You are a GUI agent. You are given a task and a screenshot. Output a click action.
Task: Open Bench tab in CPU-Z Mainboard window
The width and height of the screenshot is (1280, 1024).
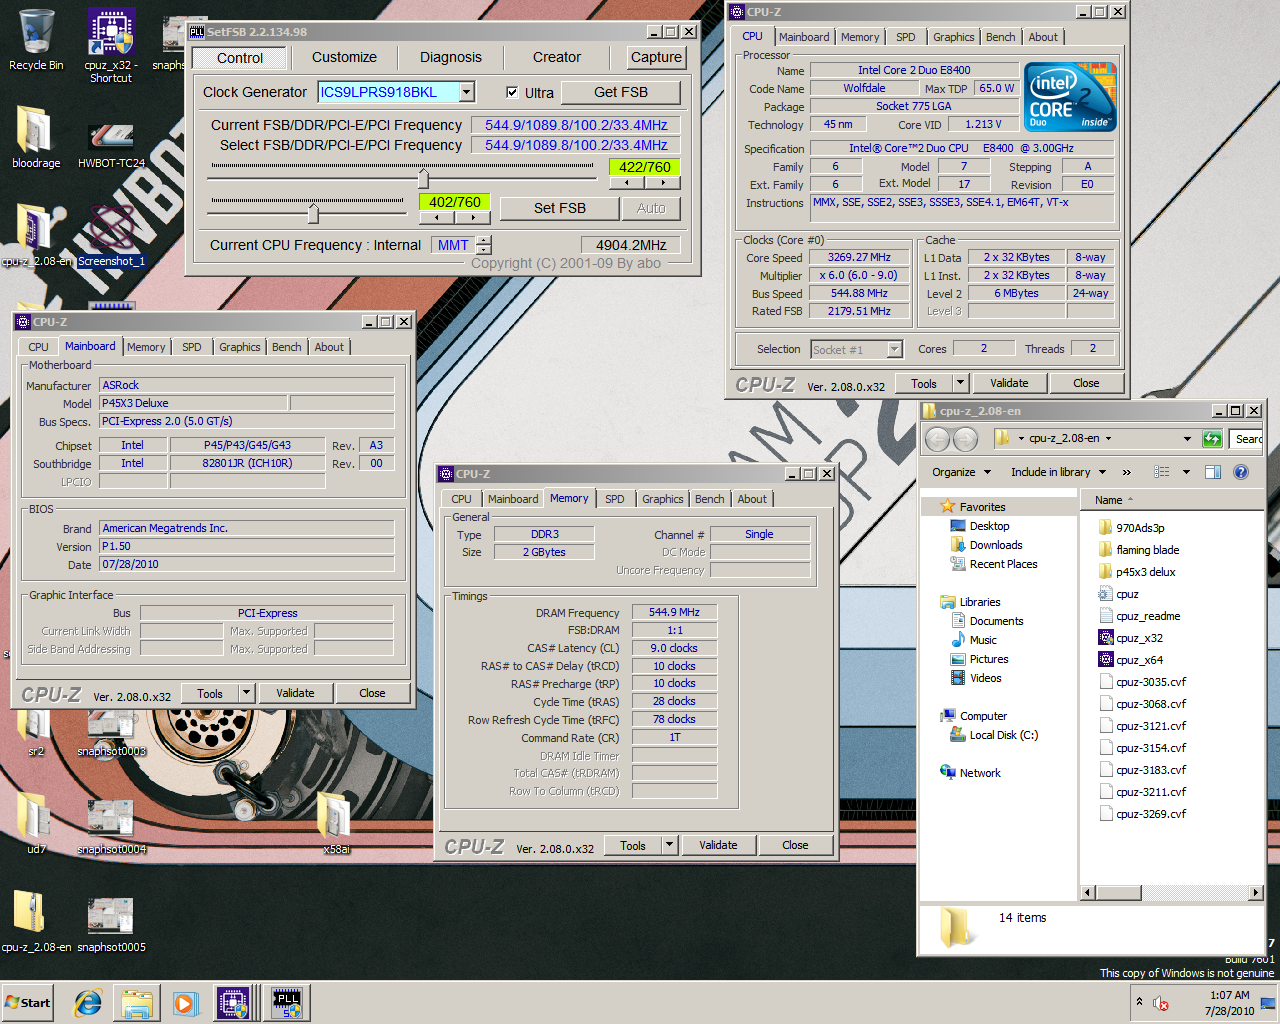286,347
